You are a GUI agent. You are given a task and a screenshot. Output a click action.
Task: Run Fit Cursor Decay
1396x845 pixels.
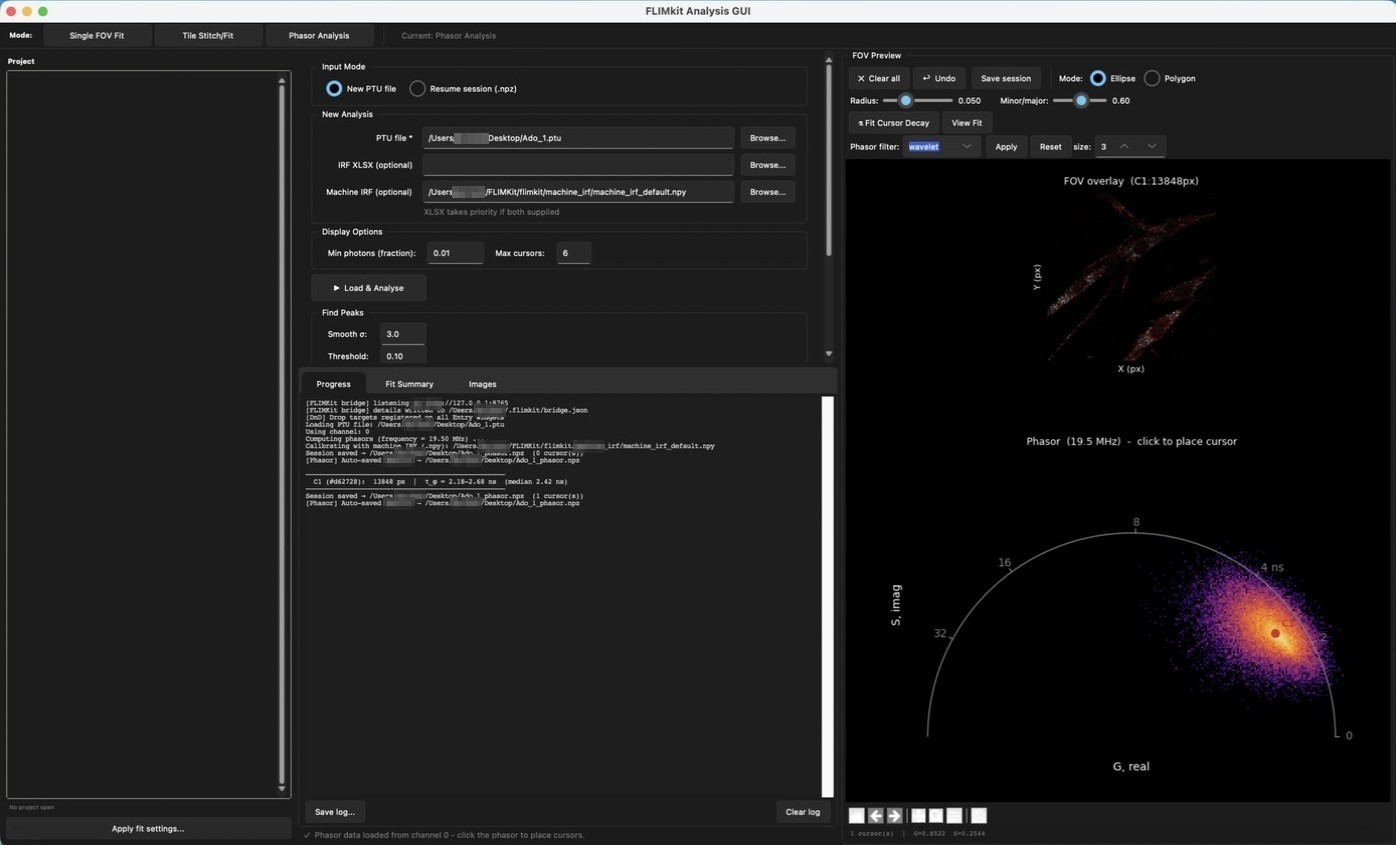coord(894,123)
